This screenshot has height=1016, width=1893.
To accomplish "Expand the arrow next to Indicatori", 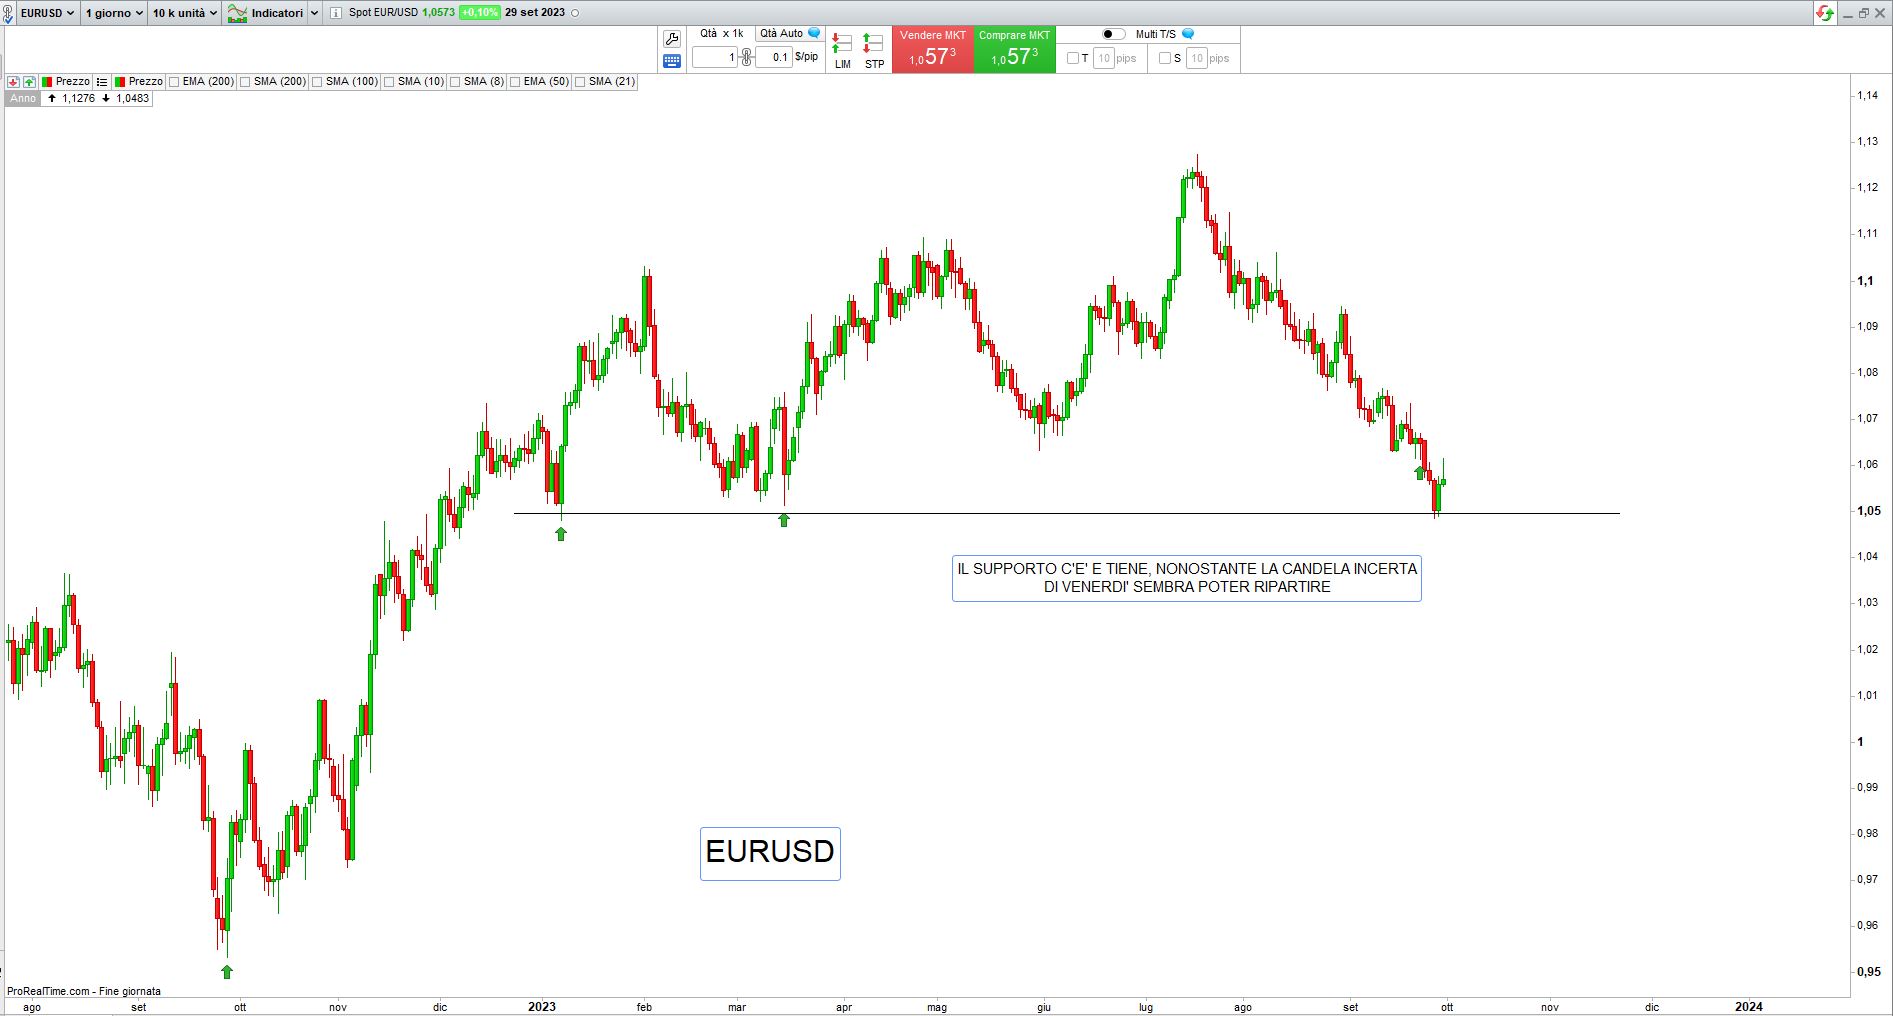I will pos(315,13).
